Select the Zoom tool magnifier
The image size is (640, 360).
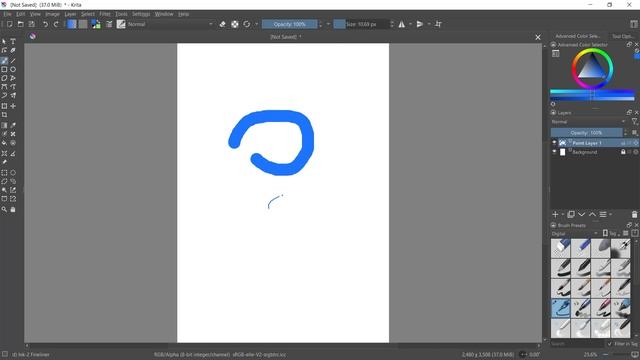(4, 209)
